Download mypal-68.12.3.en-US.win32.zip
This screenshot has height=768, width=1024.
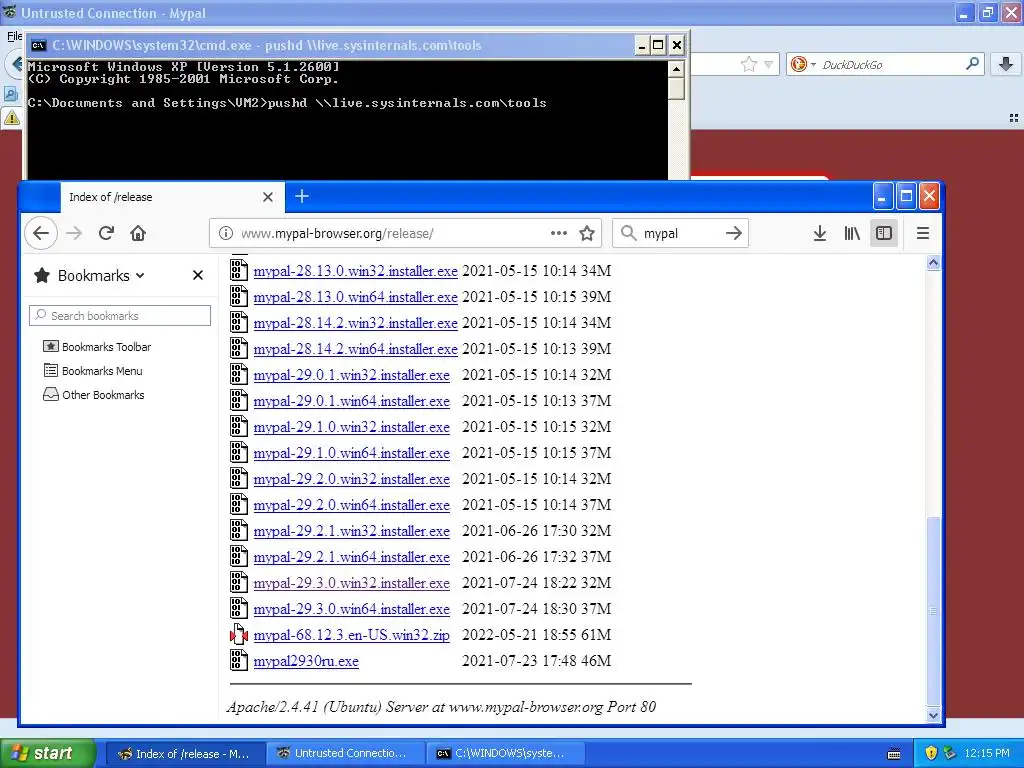[x=351, y=635]
